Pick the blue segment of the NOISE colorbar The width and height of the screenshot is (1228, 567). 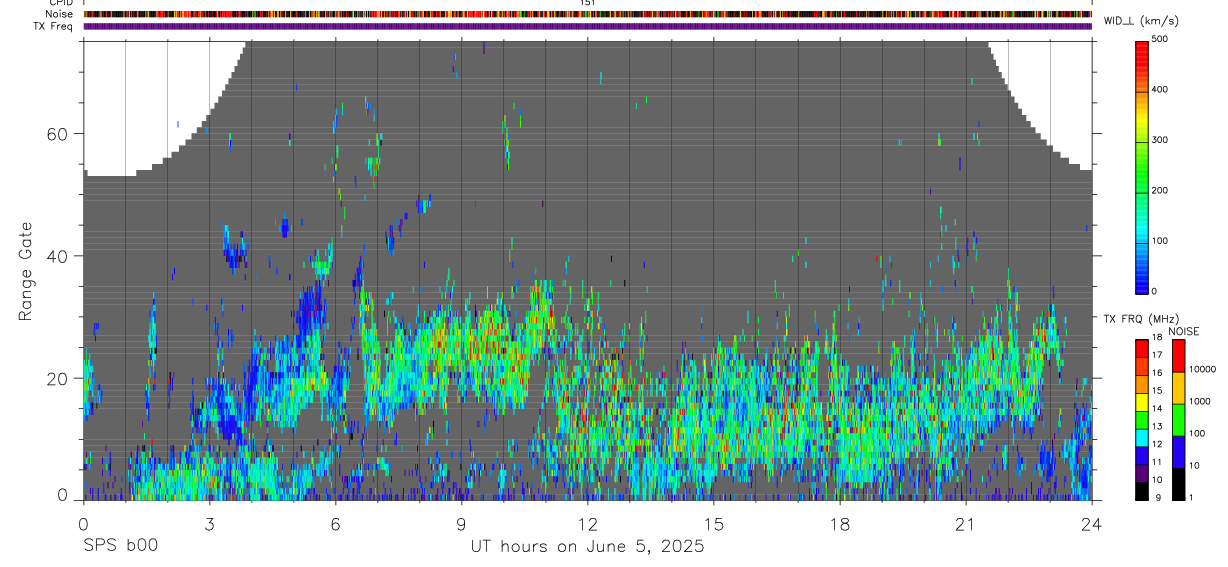(1178, 452)
